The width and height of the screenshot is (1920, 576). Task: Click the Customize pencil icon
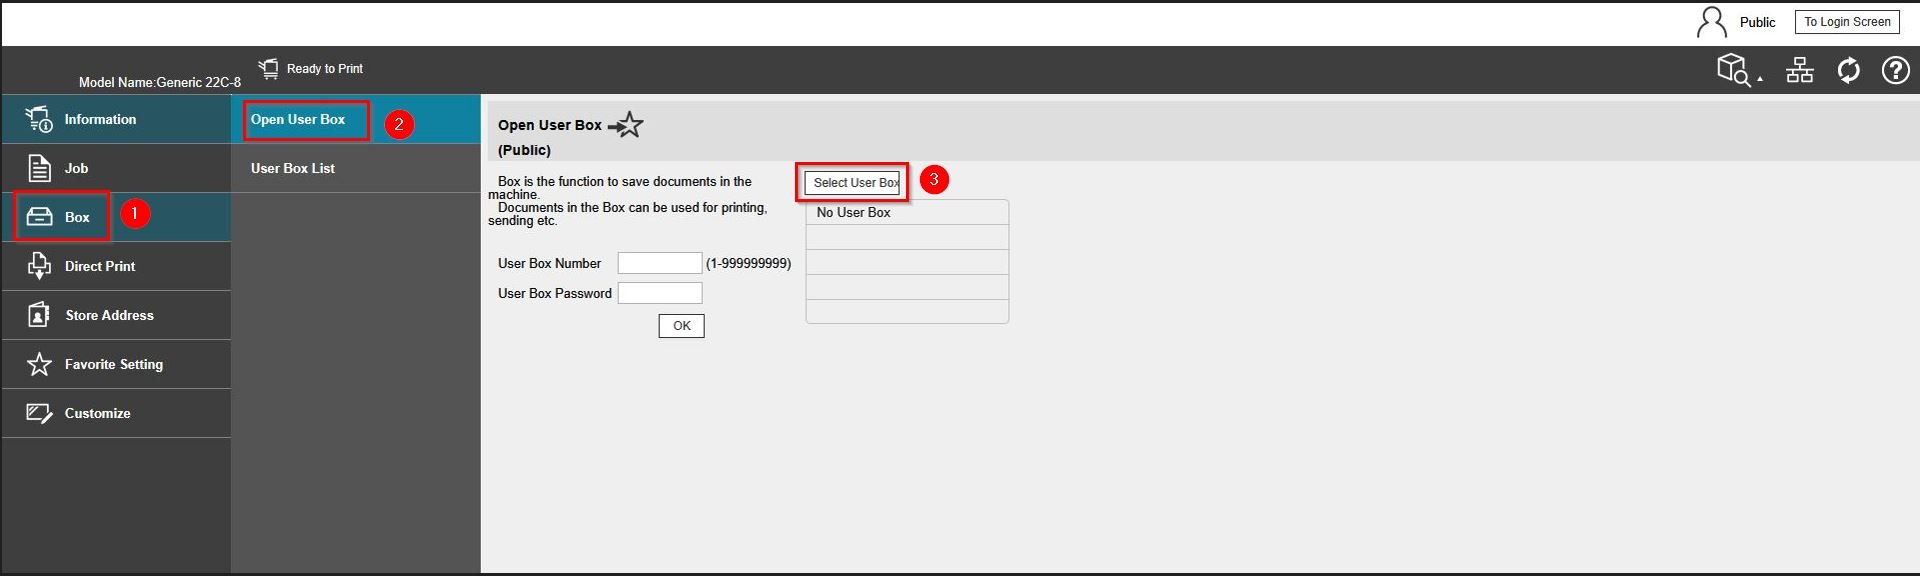click(39, 413)
